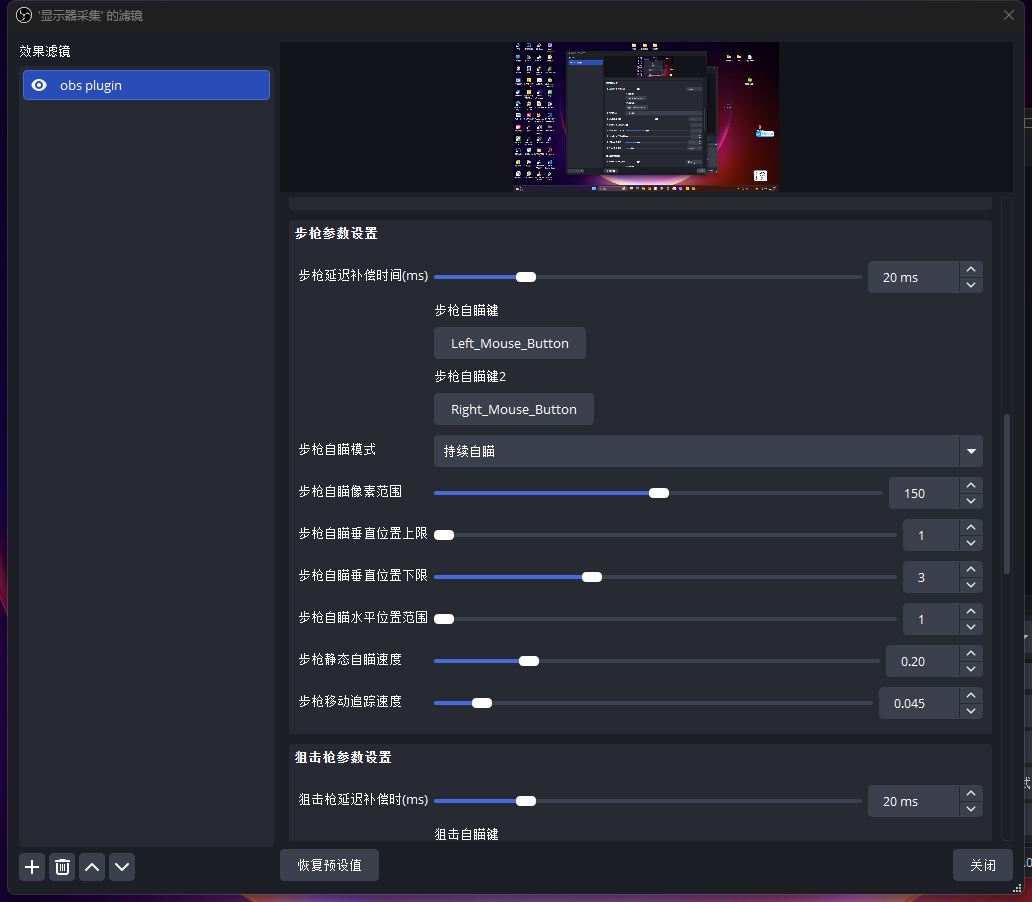1032x902 pixels.
Task: Decrease 步枪移动追踪速度 using the down arrow
Action: 970,711
